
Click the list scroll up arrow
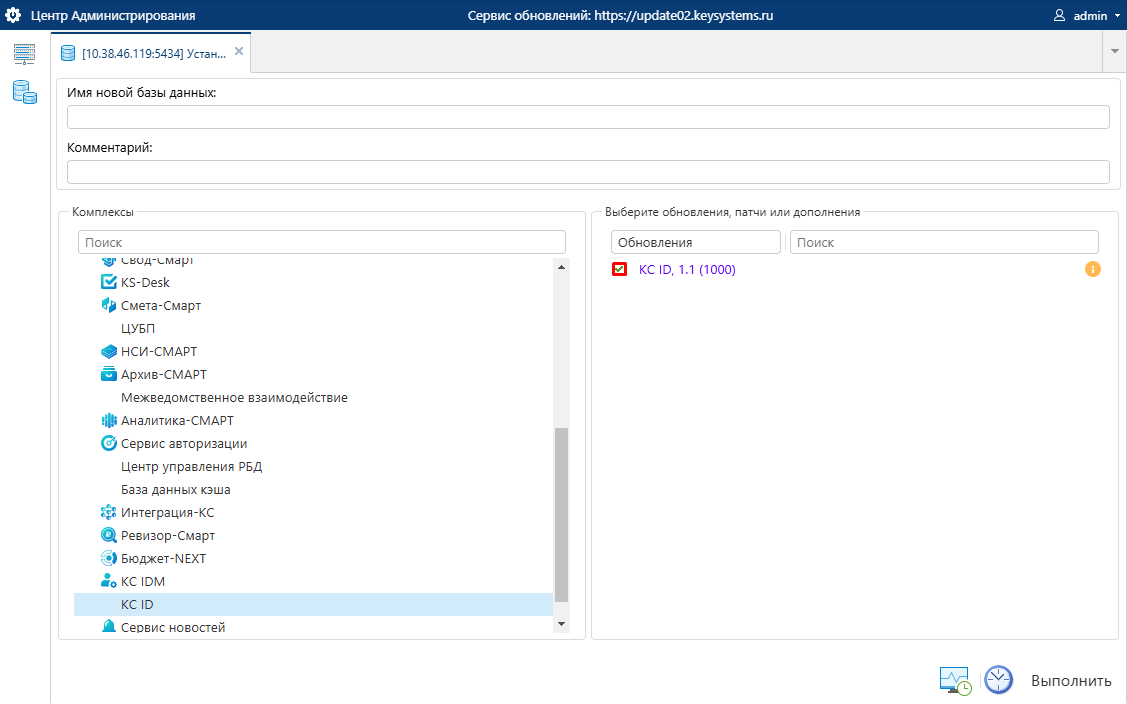561,267
